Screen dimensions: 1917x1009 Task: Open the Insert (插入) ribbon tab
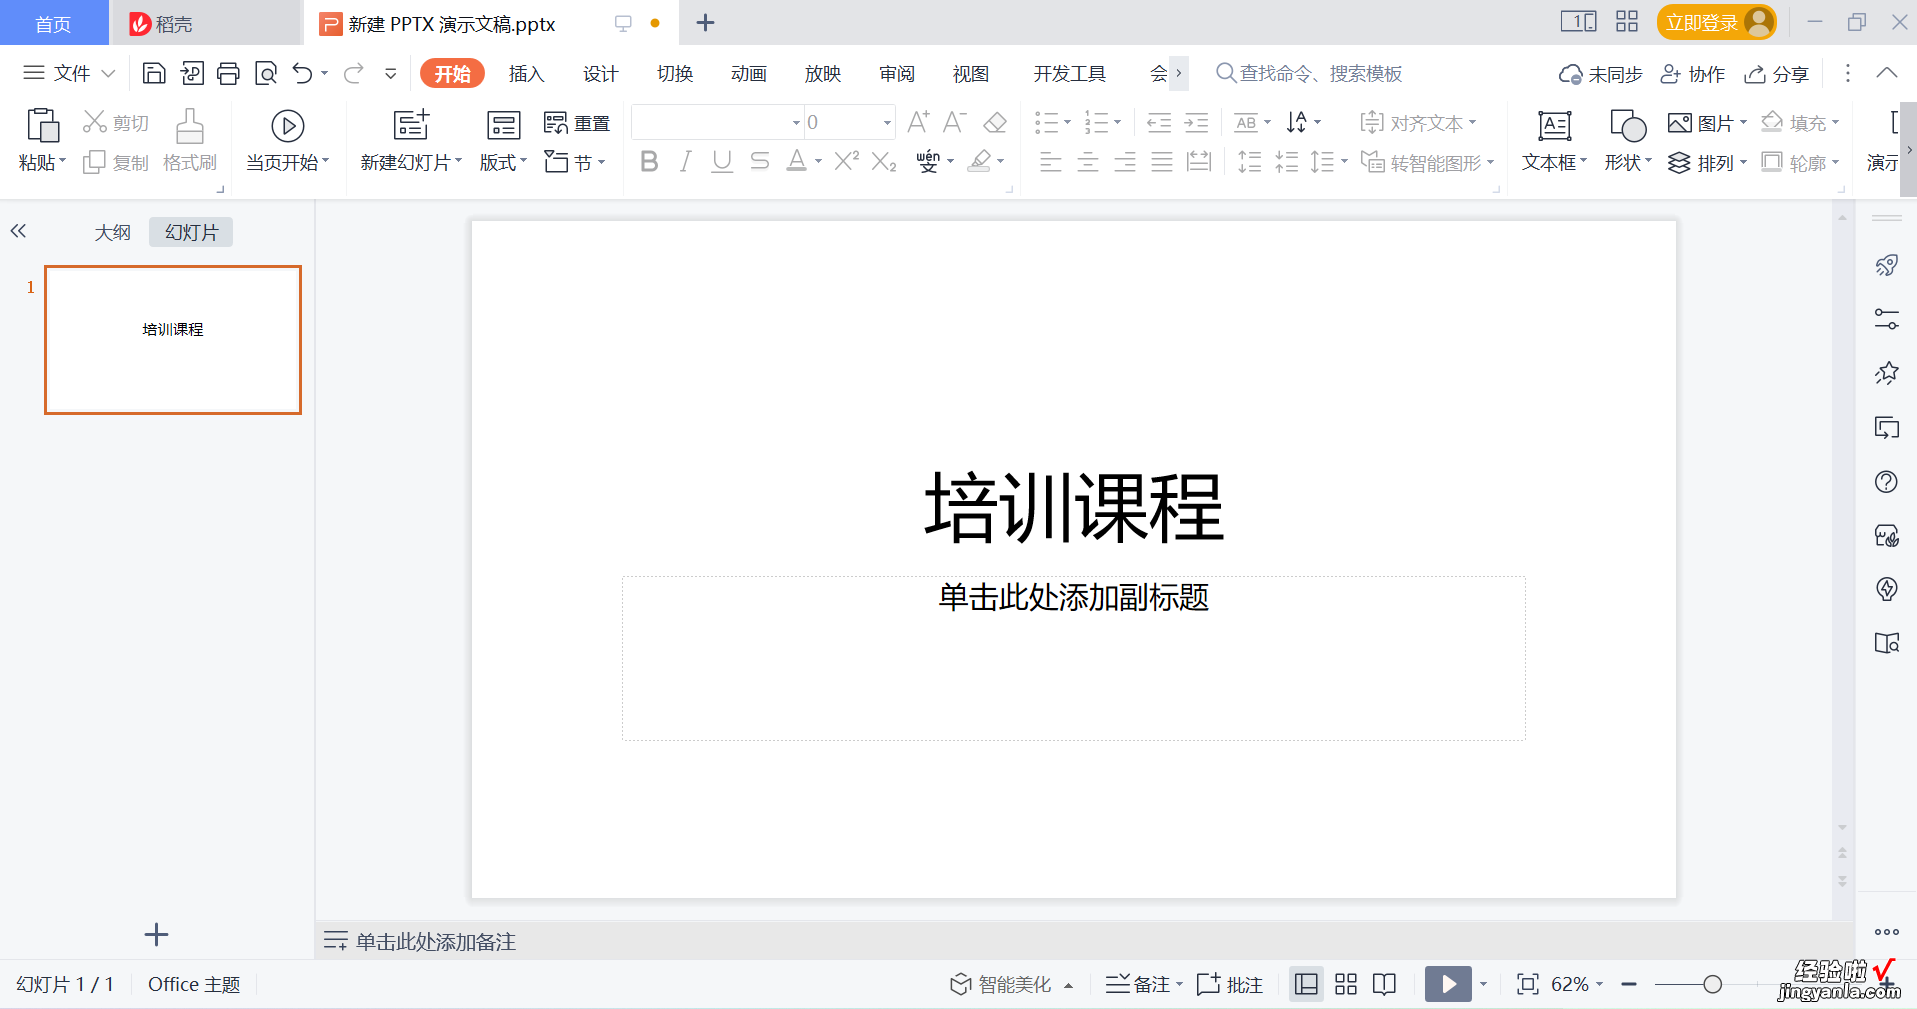pyautogui.click(x=526, y=73)
